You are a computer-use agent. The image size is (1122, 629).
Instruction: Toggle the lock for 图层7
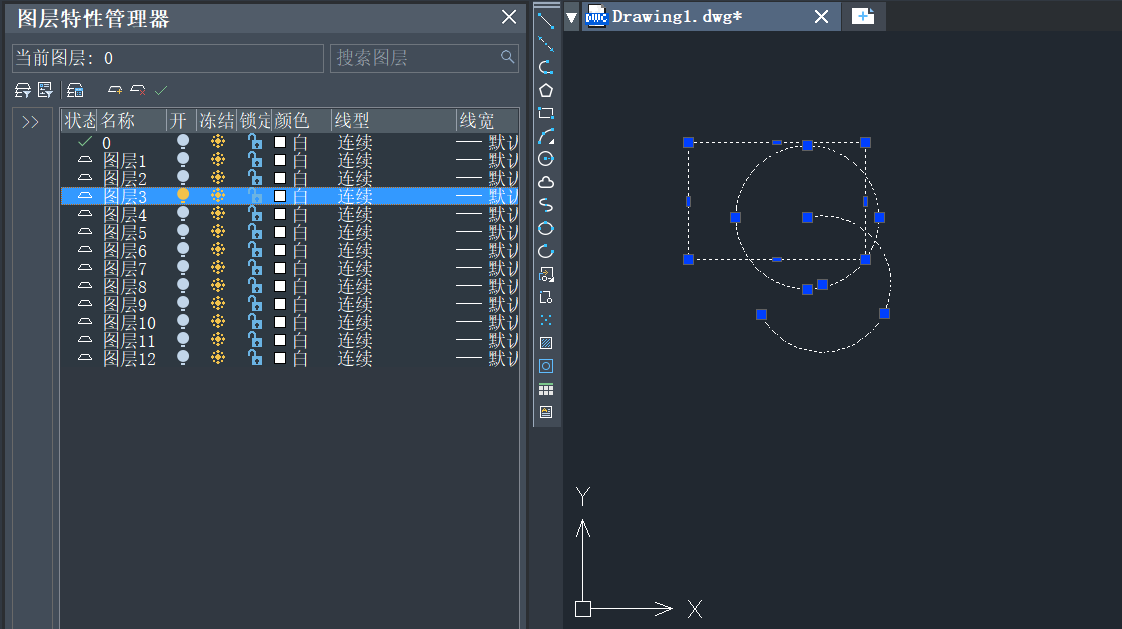255,268
